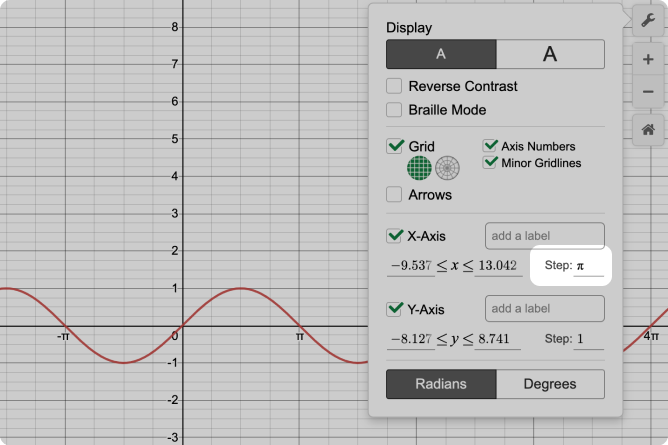The width and height of the screenshot is (668, 445).
Task: Zoom in with the plus button
Action: (x=648, y=60)
